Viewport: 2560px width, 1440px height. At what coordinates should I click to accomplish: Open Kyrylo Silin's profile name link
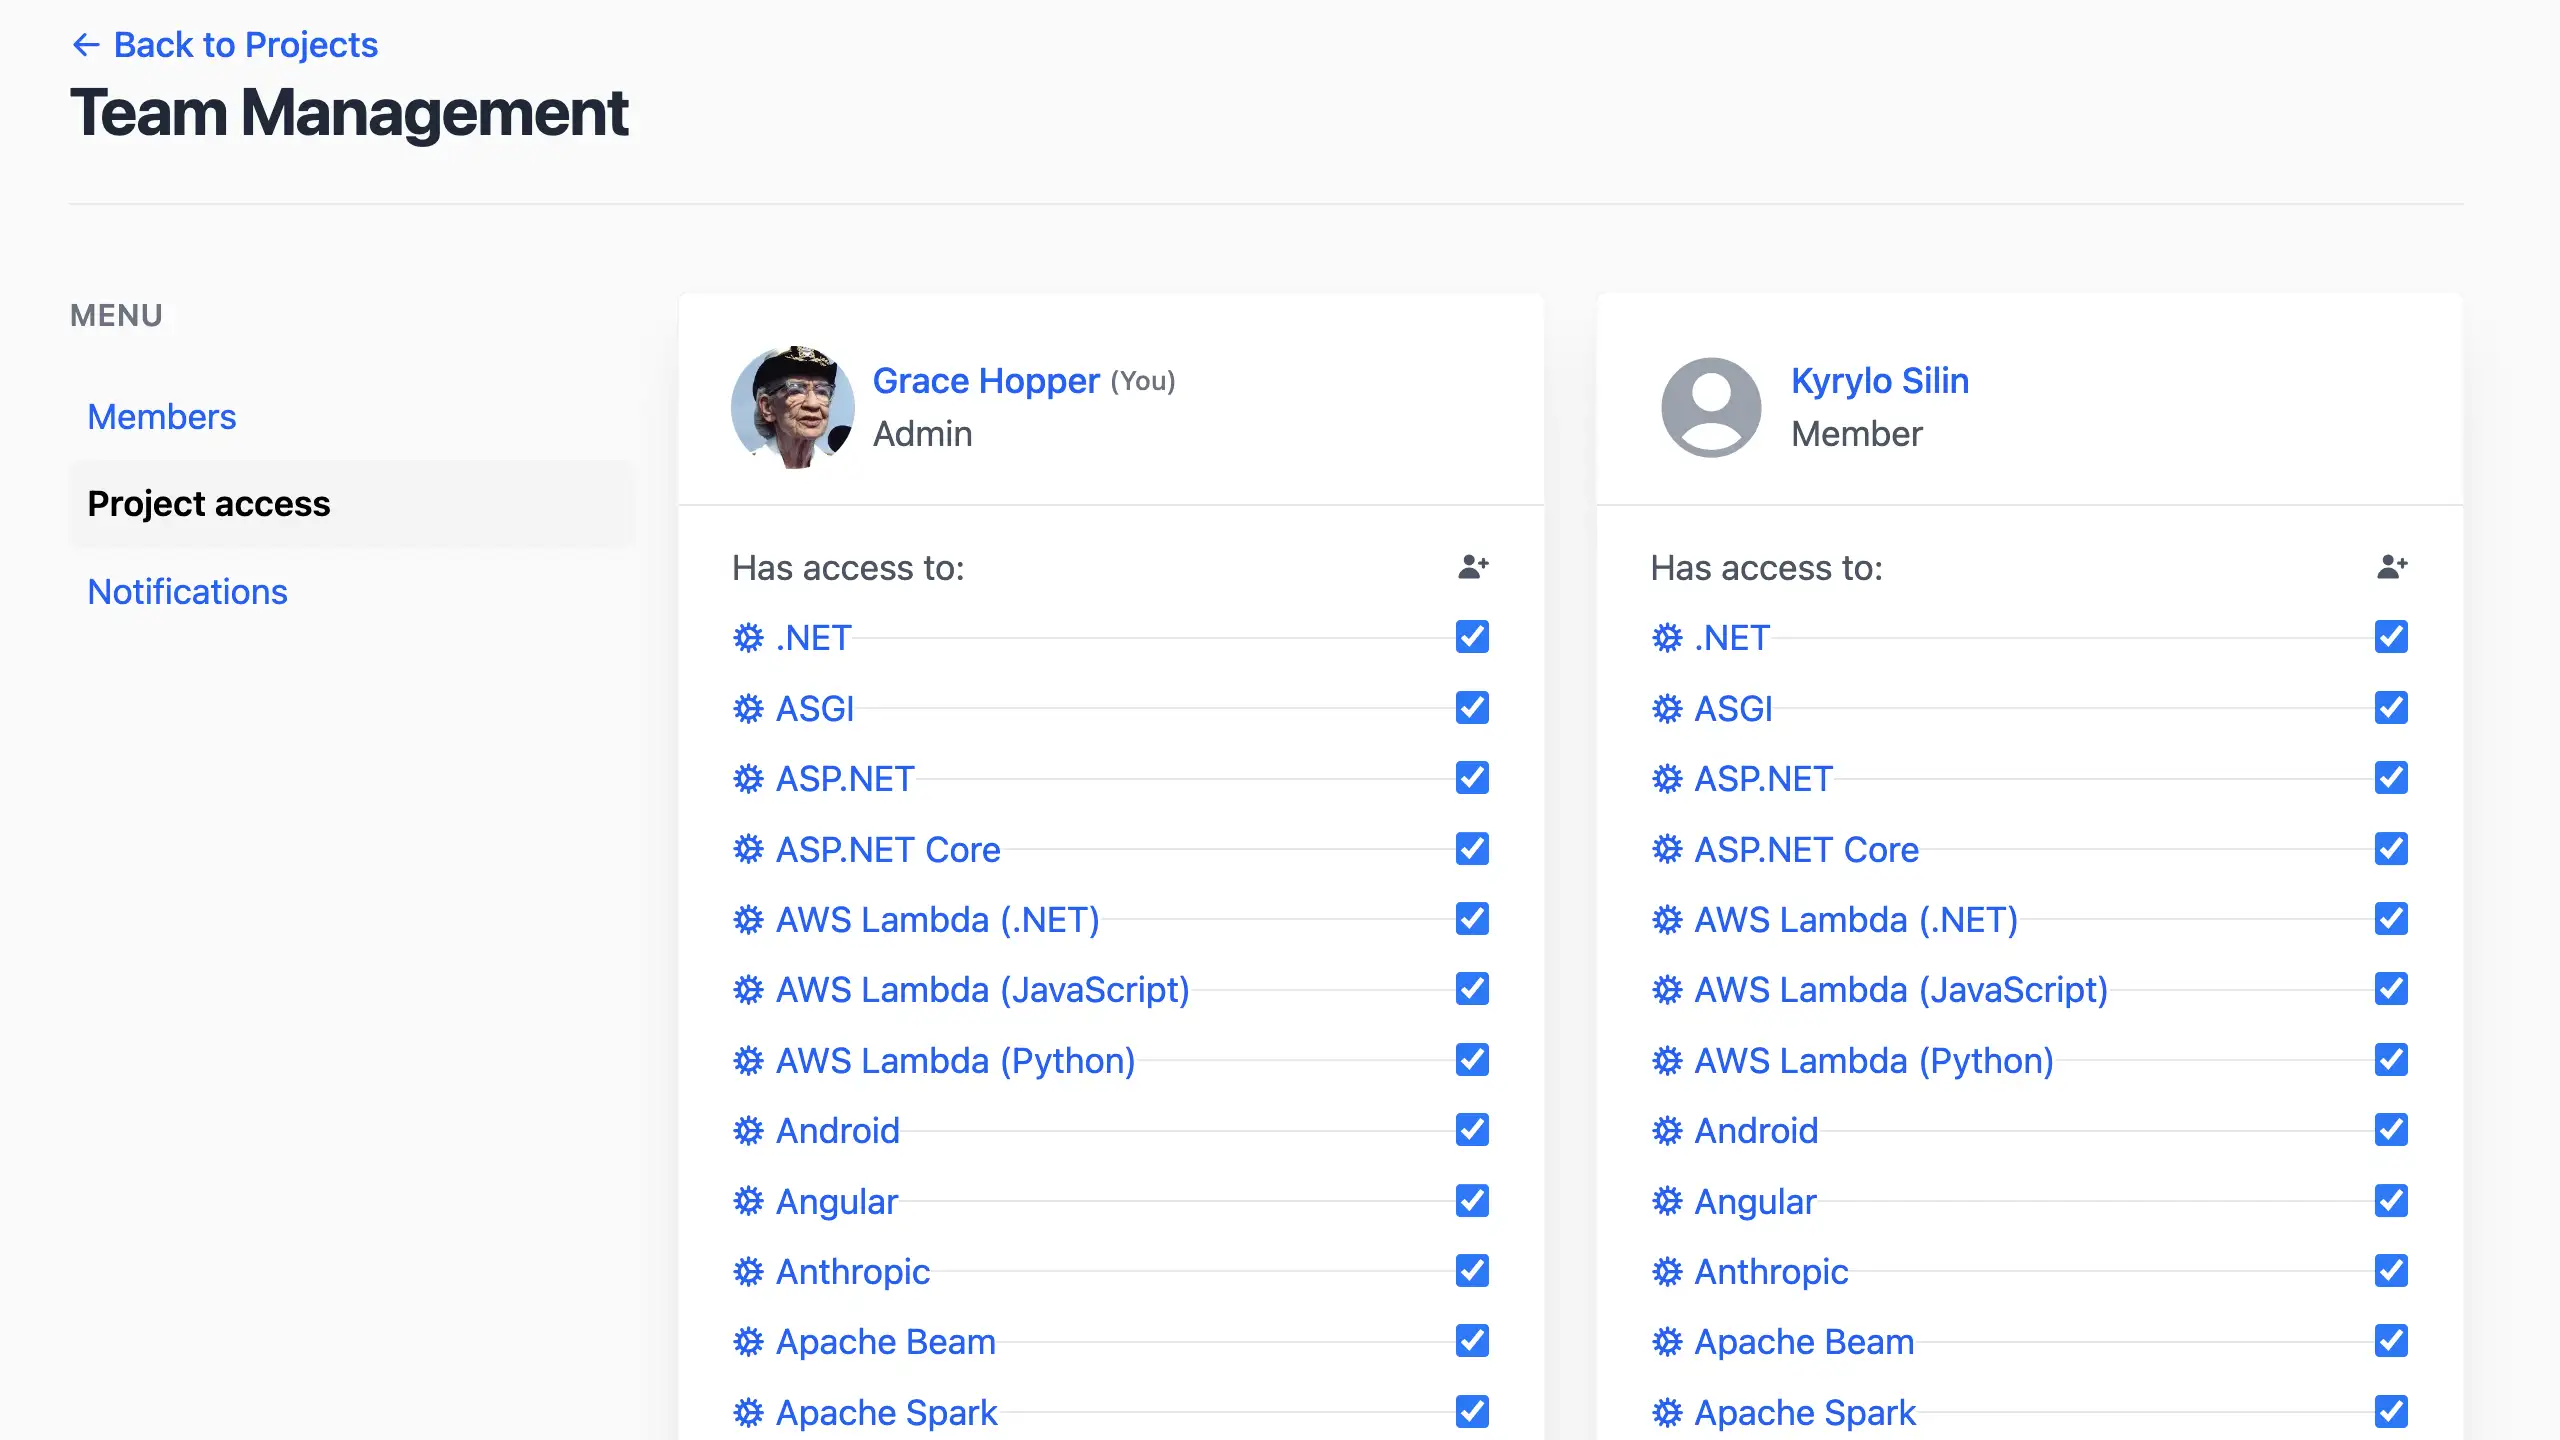(x=1880, y=381)
